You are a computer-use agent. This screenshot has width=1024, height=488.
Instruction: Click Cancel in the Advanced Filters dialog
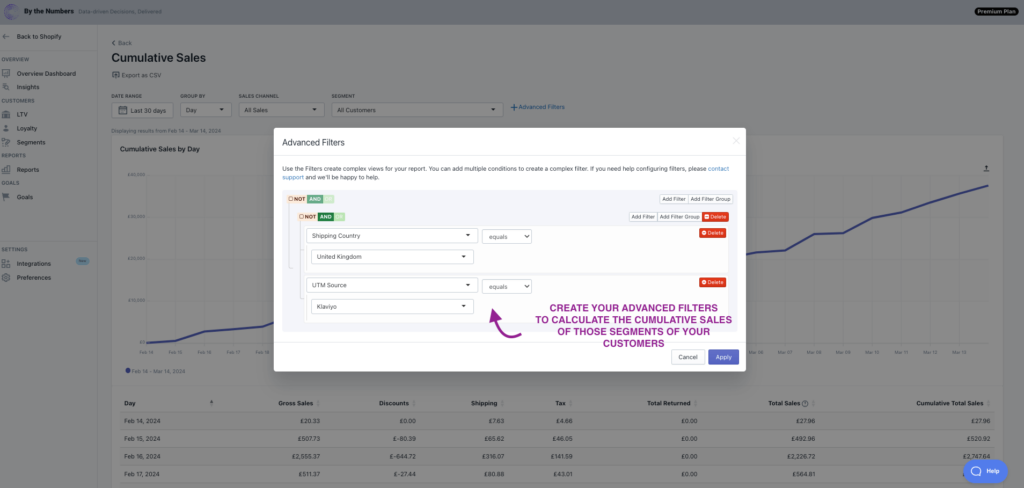click(x=688, y=357)
